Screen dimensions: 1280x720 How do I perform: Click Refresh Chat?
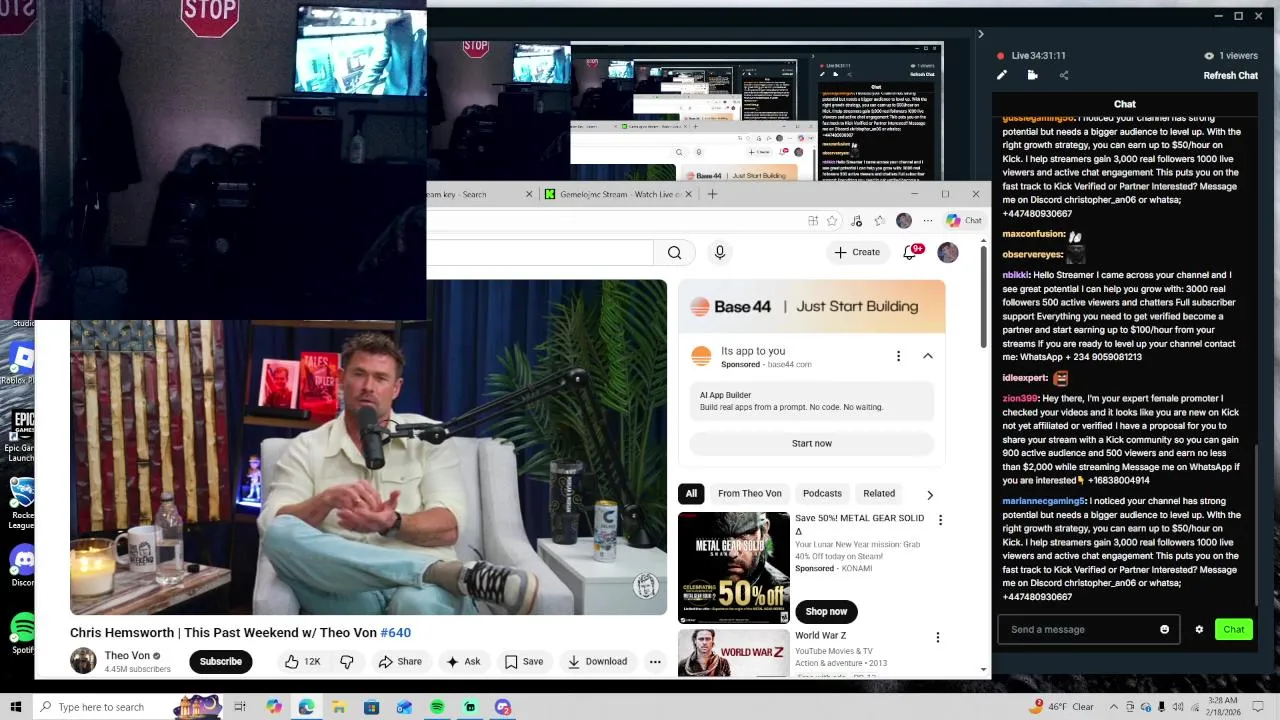[1230, 75]
